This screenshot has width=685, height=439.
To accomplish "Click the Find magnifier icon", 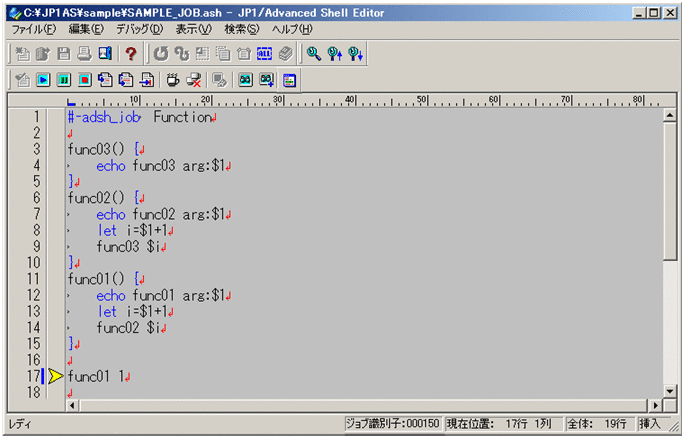I will click(x=314, y=54).
